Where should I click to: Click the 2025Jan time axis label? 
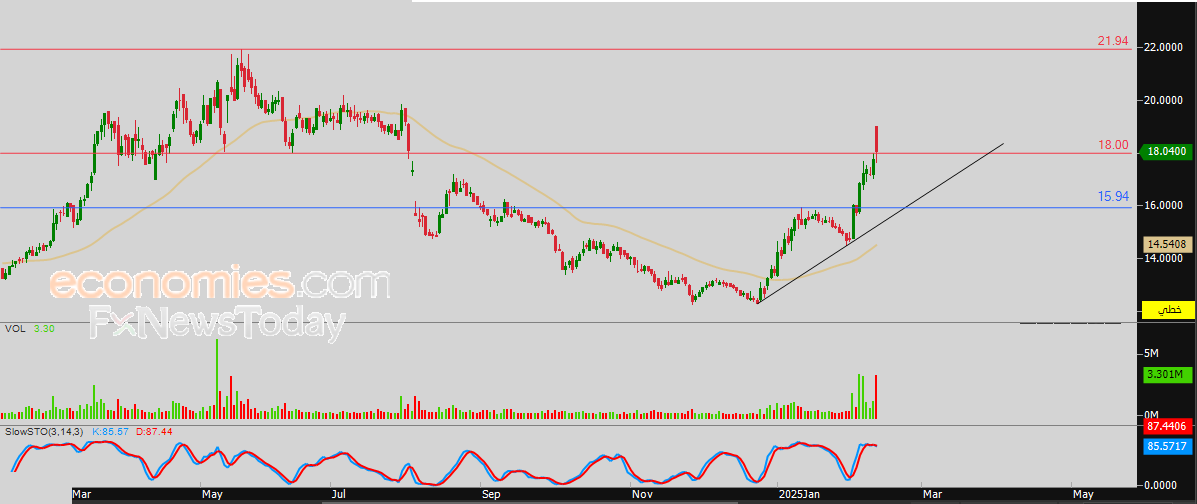click(x=799, y=495)
